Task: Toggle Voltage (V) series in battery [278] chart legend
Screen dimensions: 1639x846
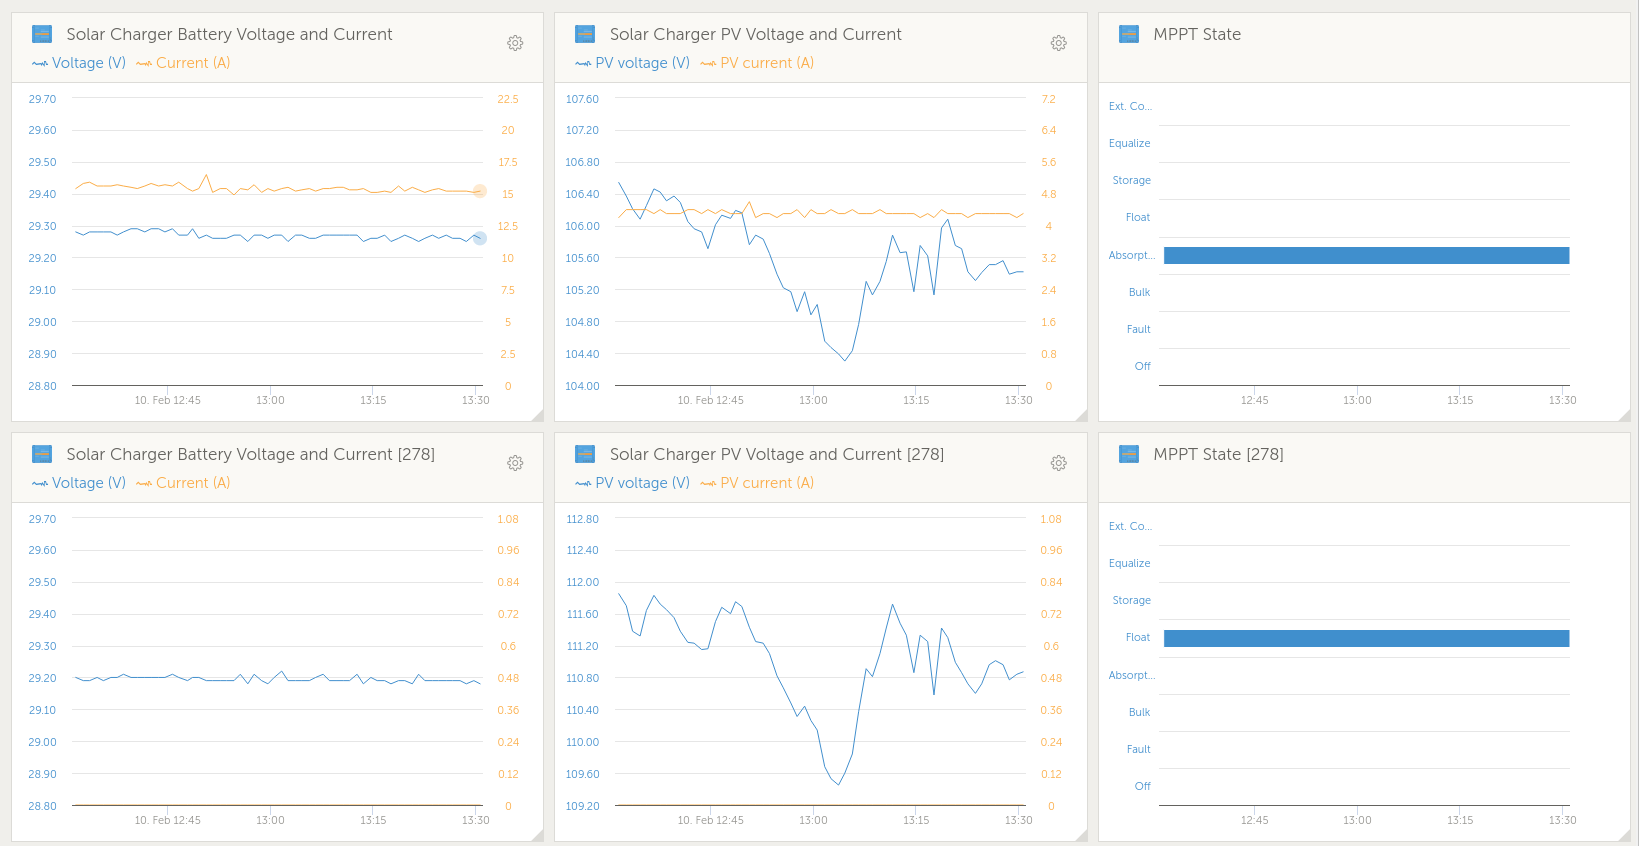Action: pos(79,483)
